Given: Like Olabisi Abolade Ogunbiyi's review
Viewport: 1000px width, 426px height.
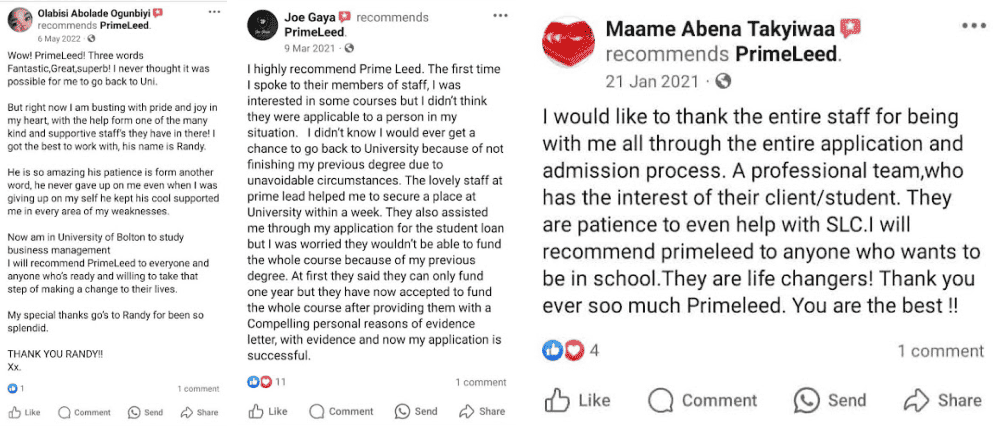Looking at the screenshot, I should point(24,411).
